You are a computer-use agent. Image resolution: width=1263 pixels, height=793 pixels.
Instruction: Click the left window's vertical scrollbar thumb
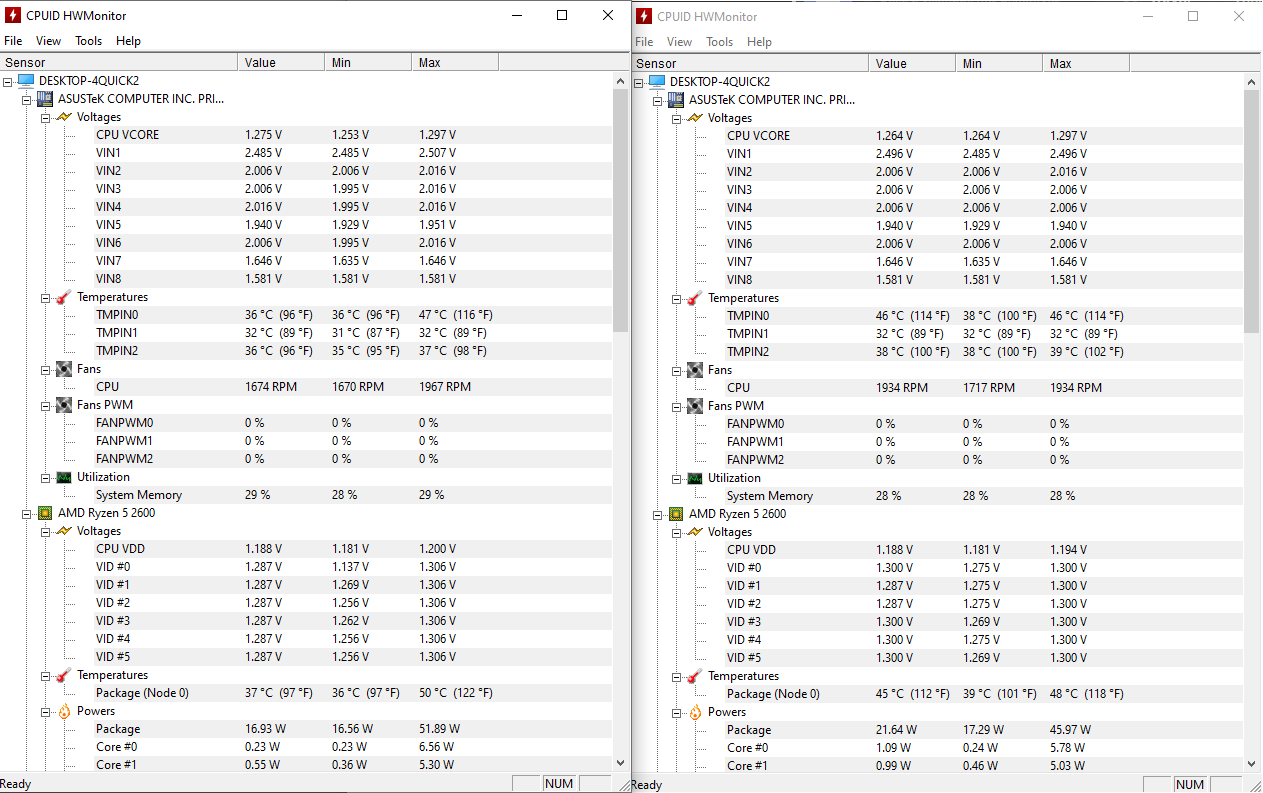pos(620,210)
